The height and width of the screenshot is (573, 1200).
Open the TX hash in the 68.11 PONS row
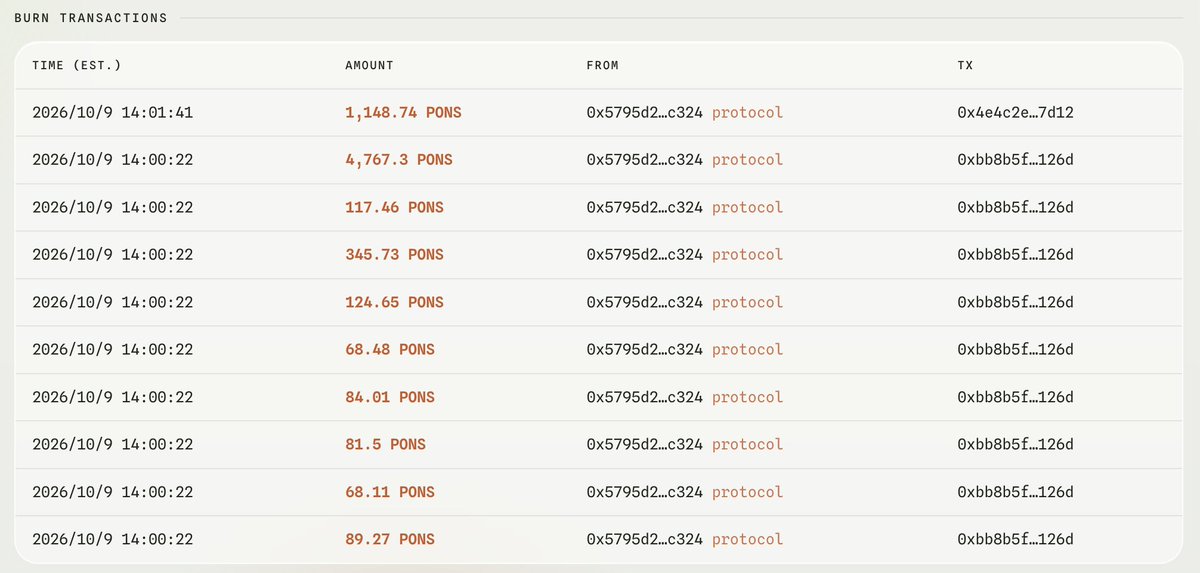1015,492
